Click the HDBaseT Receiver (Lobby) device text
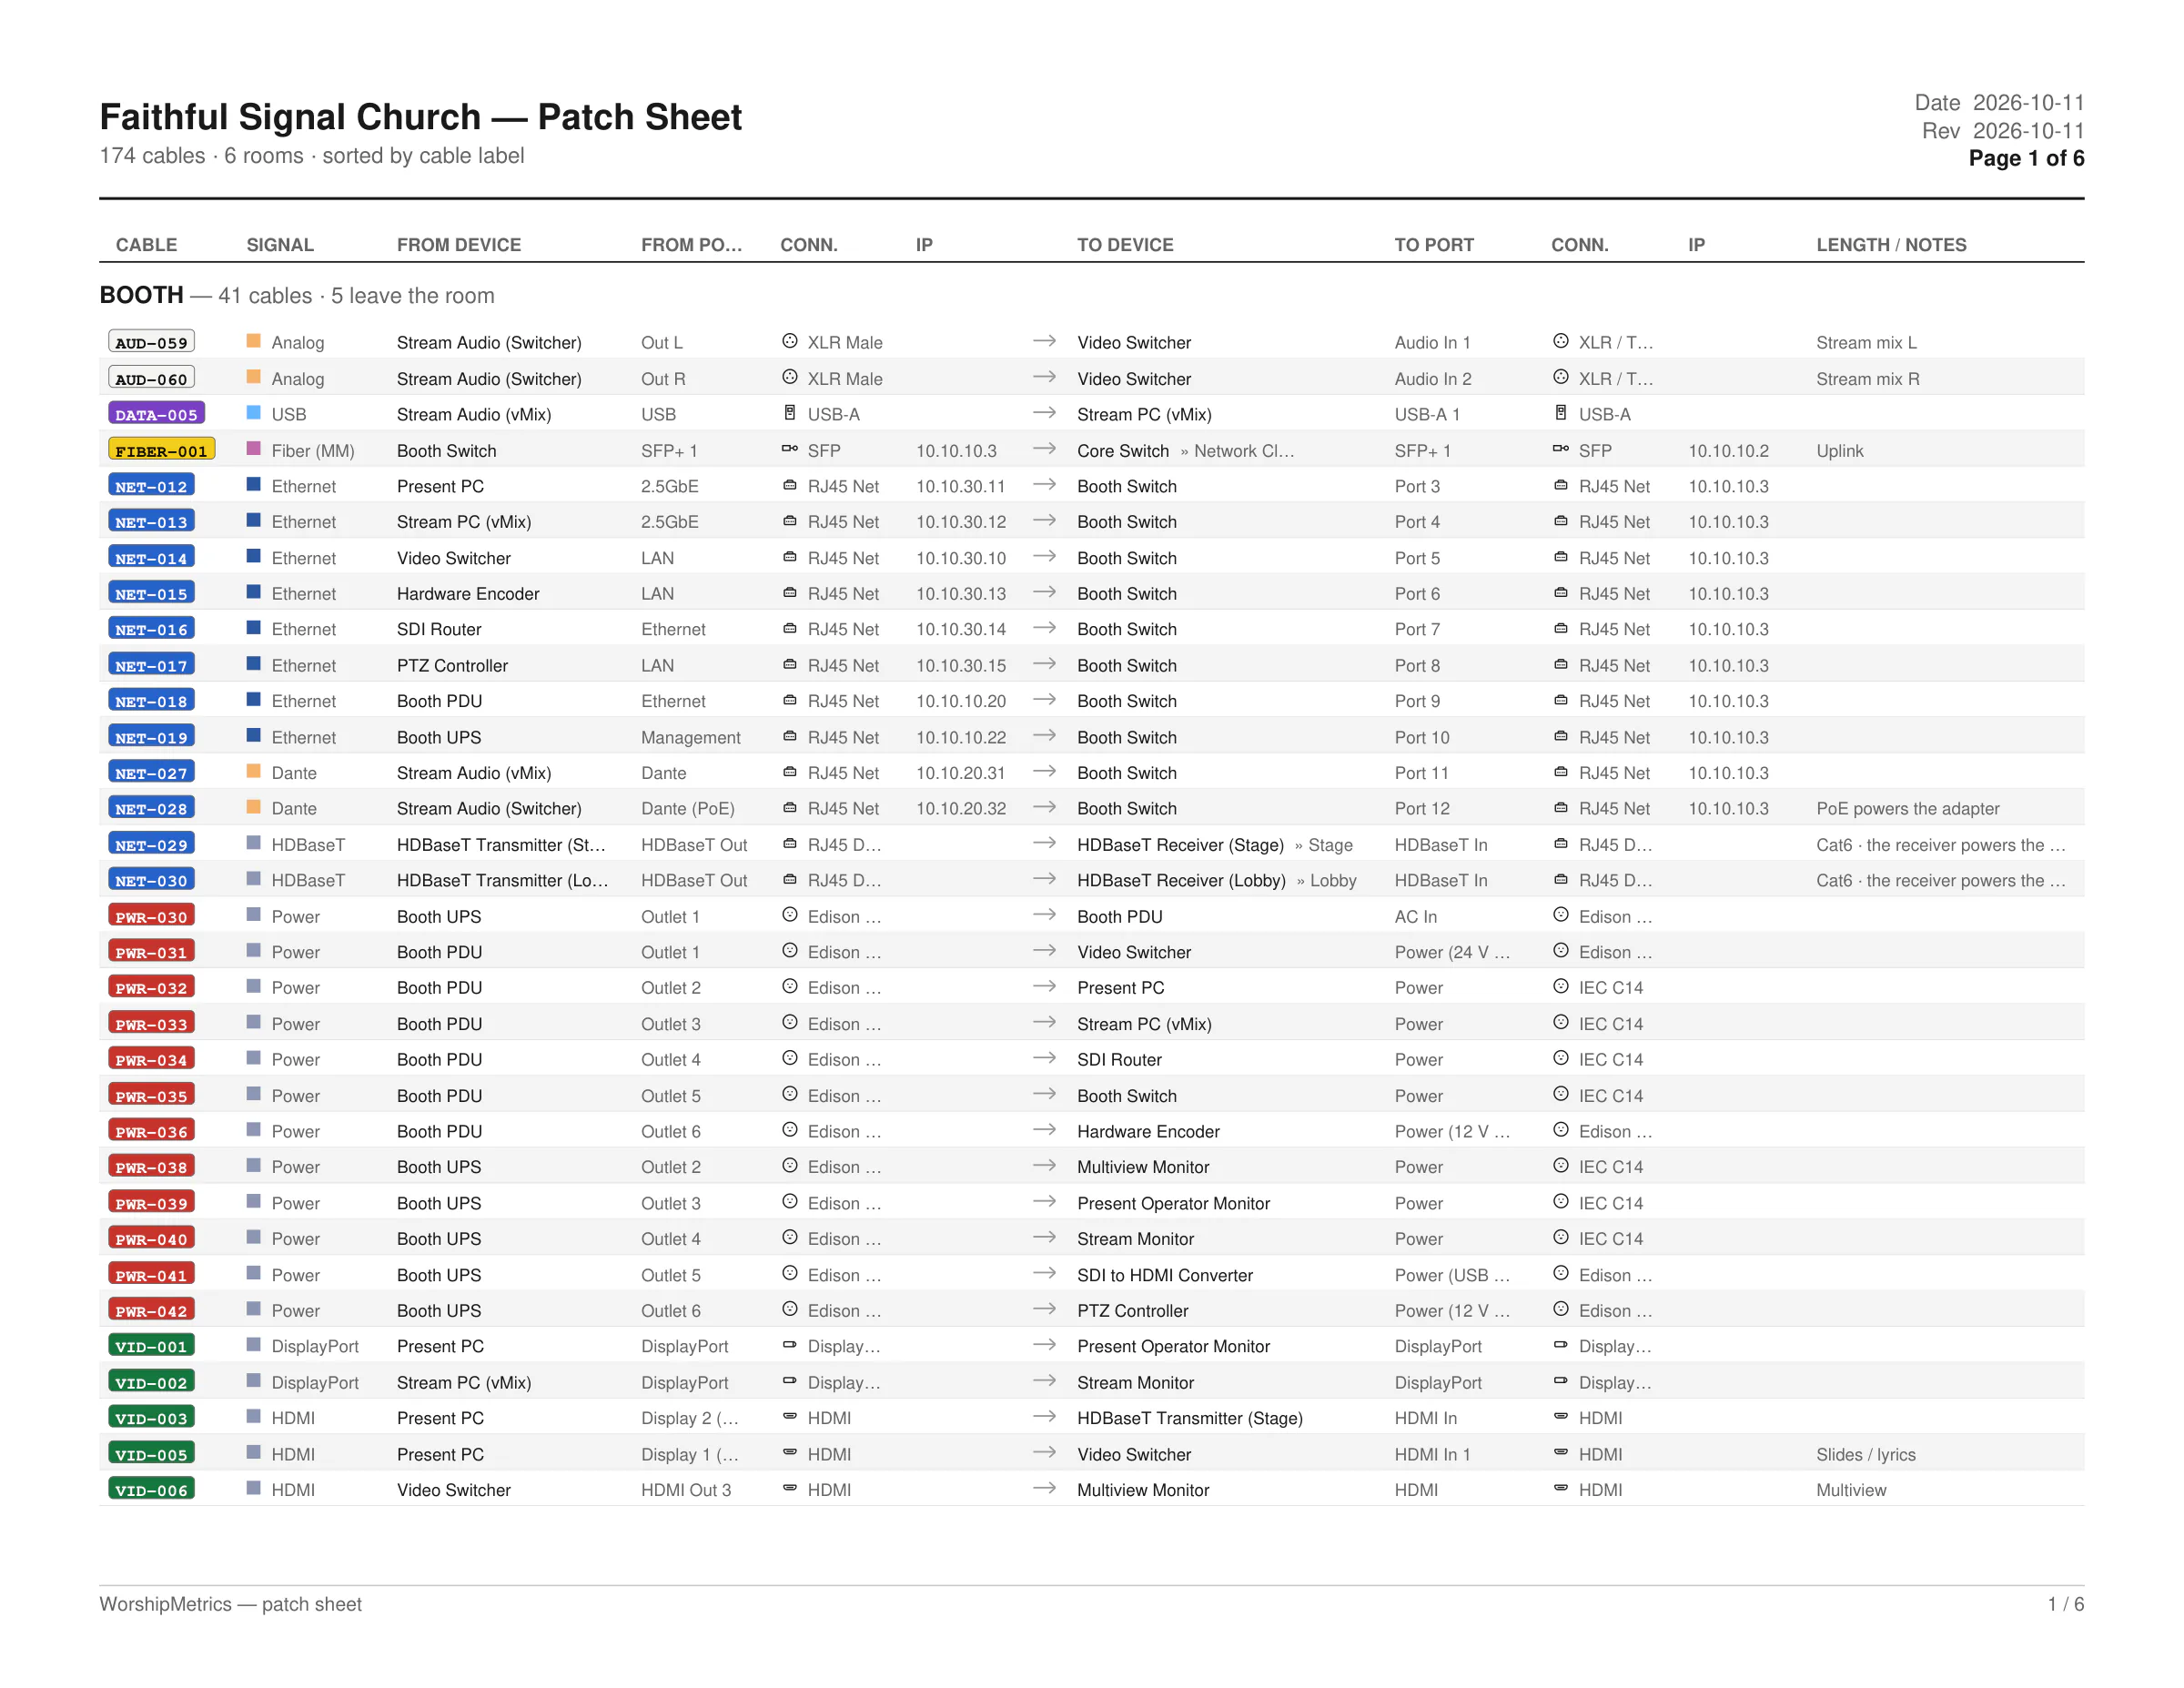Image resolution: width=2184 pixels, height=1688 pixels. point(1181,880)
